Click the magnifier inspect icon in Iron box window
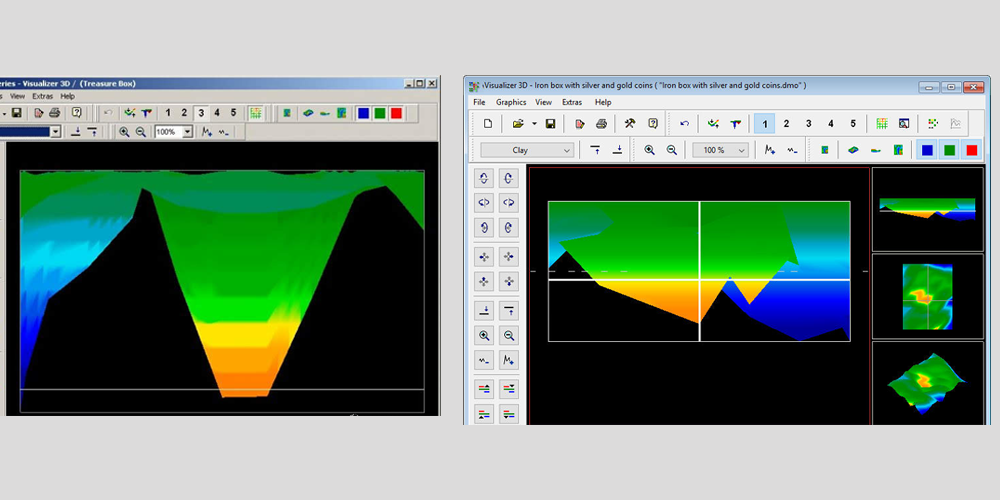Viewport: 1000px width, 500px height. pos(904,124)
